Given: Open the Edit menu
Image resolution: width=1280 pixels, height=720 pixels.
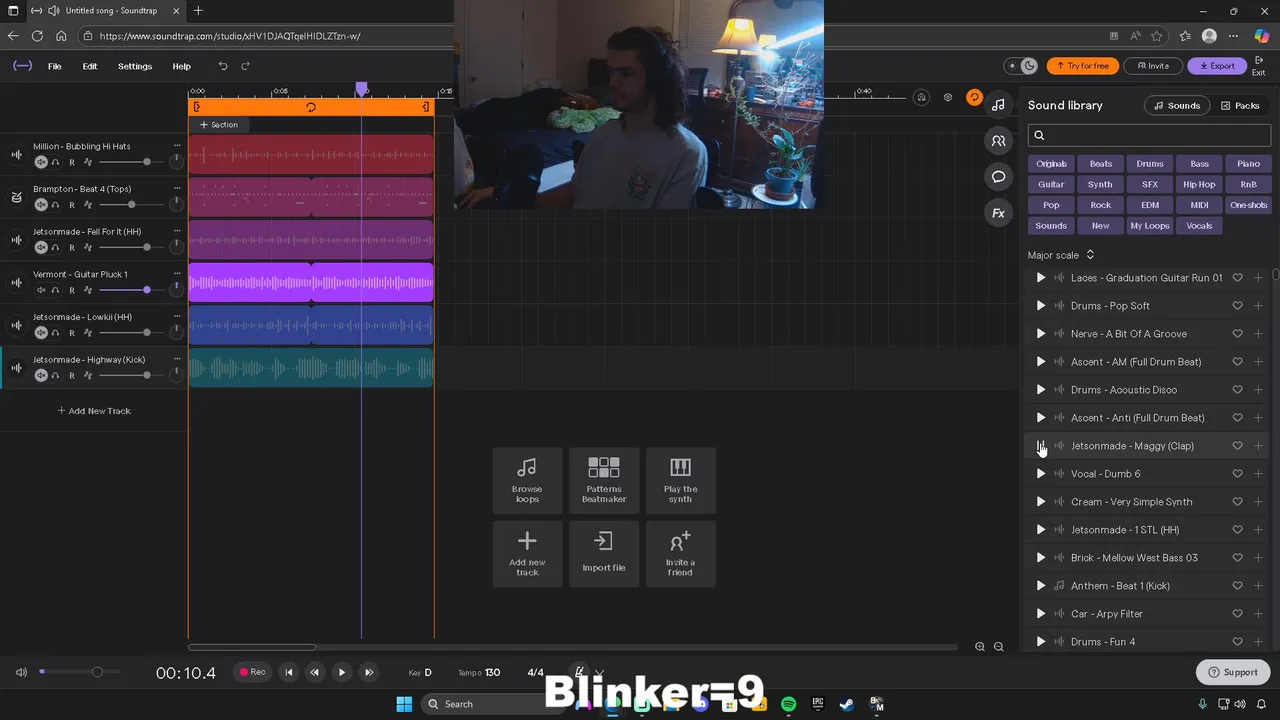Looking at the screenshot, I should tap(90, 66).
